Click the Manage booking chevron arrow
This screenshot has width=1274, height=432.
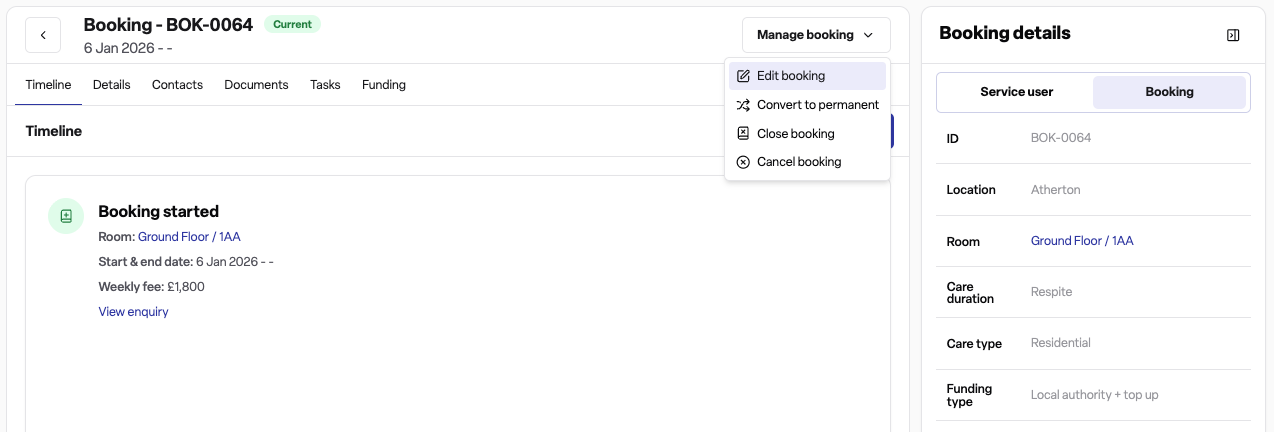click(x=868, y=35)
